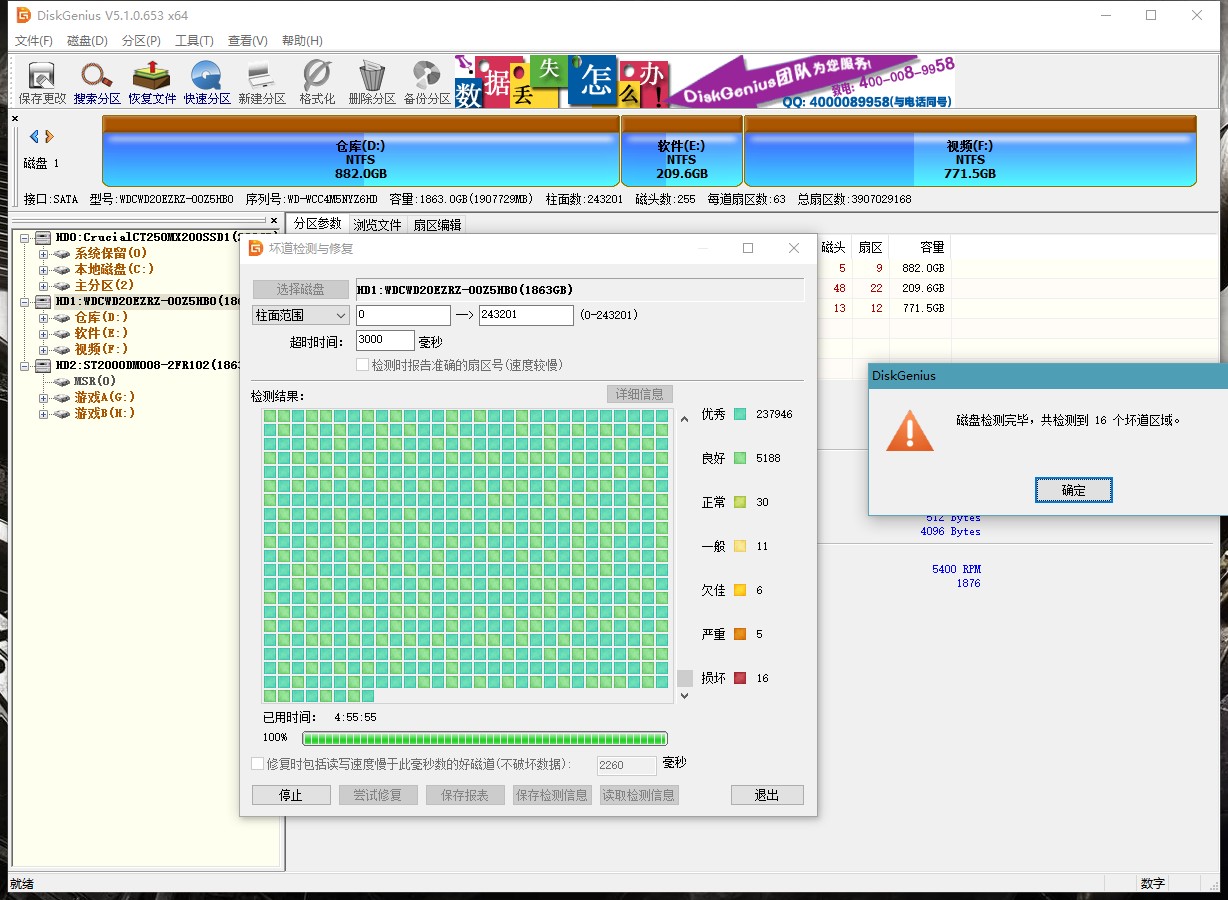Click the 搜索分区 magnifier icon
Image resolution: width=1228 pixels, height=900 pixels.
coord(97,83)
